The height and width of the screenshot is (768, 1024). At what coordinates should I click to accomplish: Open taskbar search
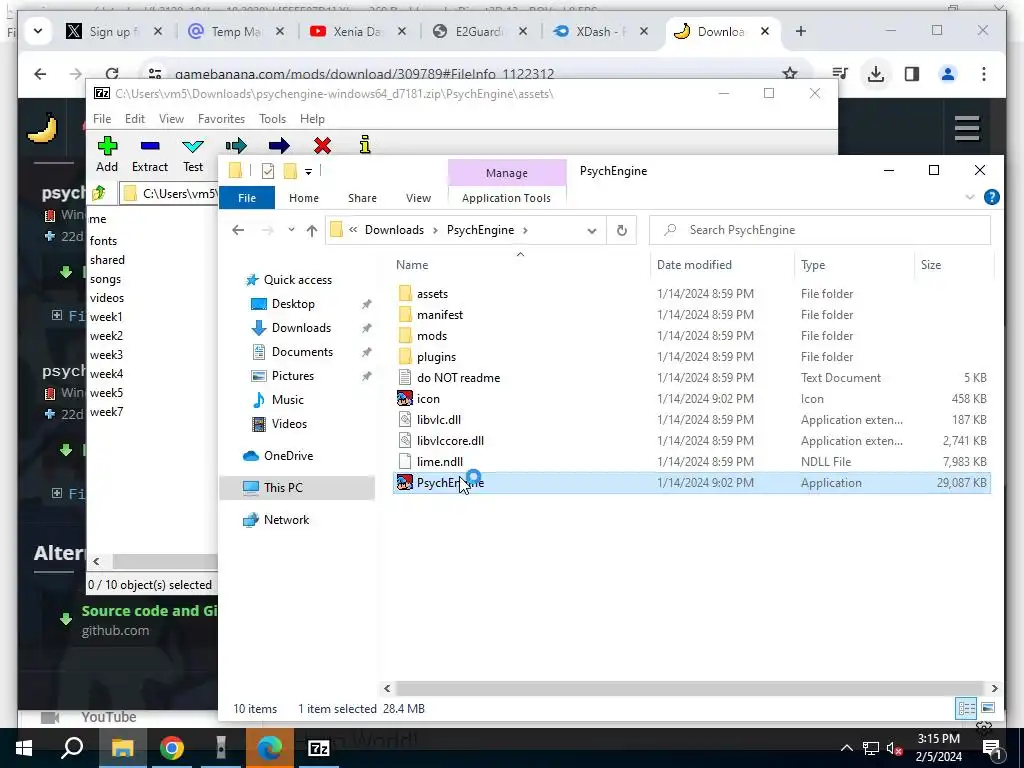coord(72,748)
